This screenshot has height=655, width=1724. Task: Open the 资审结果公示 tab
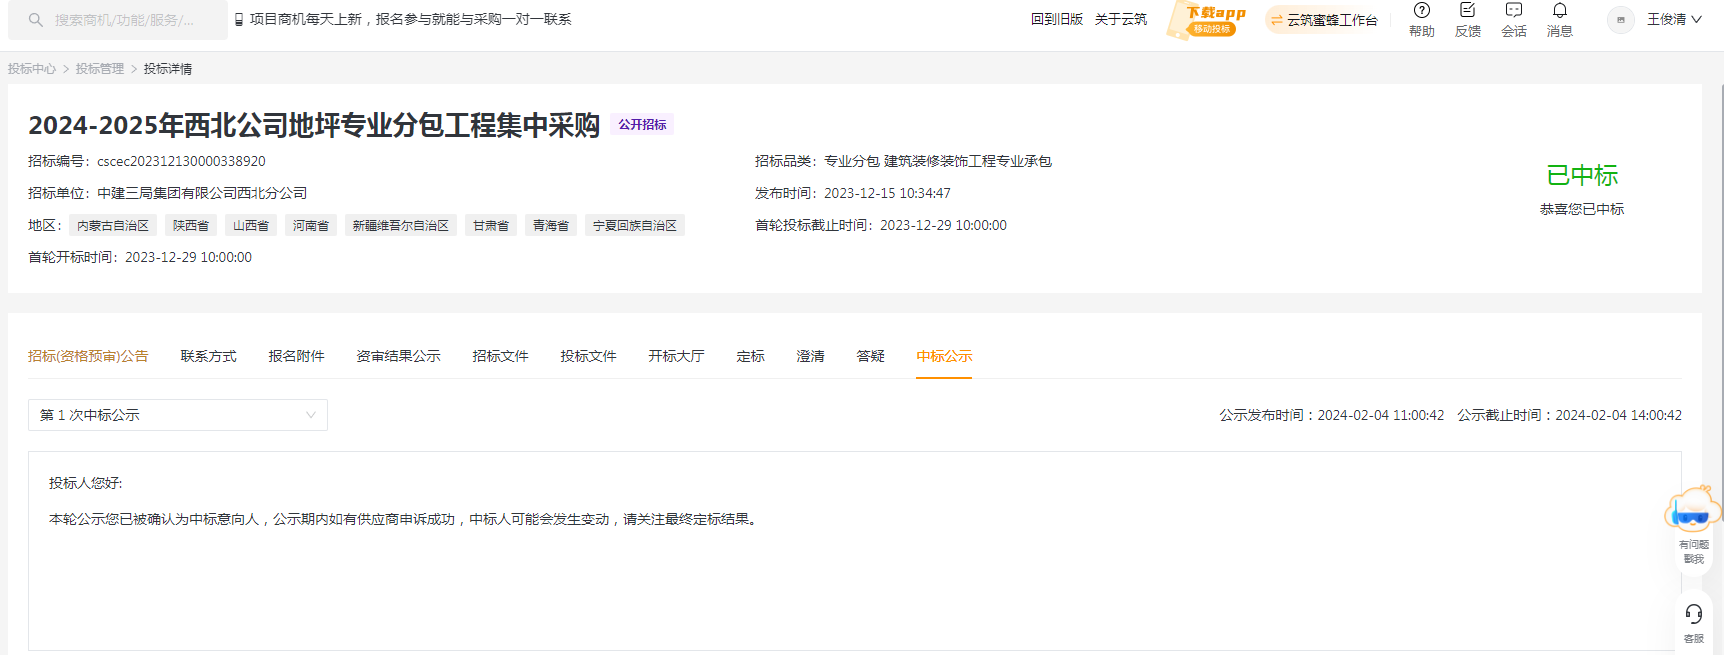pos(398,356)
